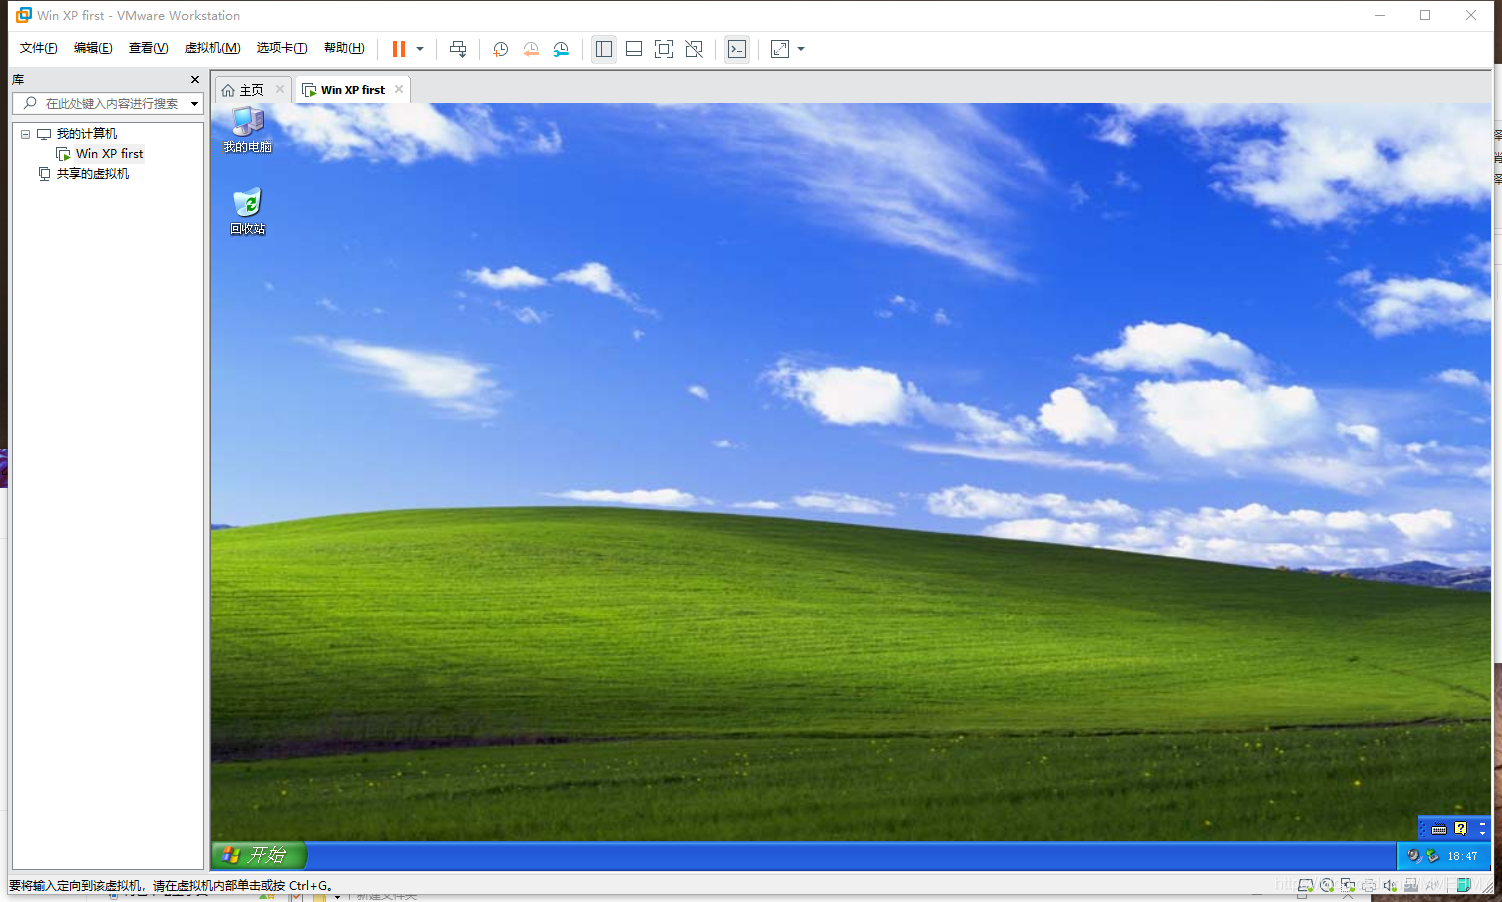Switch to Unity mode icon
1502x902 pixels.
click(694, 49)
